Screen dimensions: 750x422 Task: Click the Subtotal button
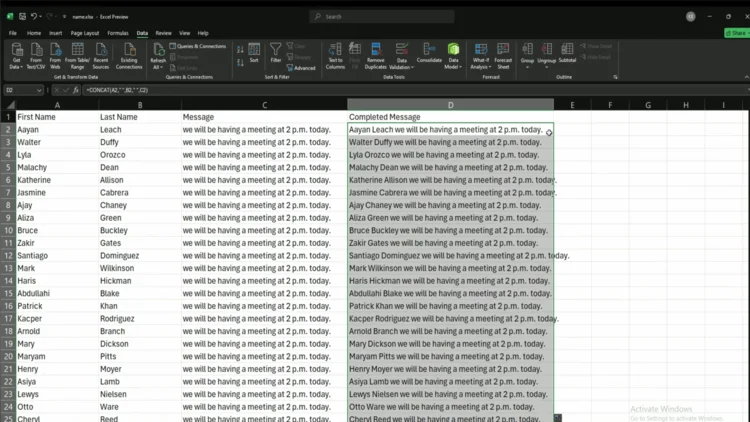pos(567,53)
